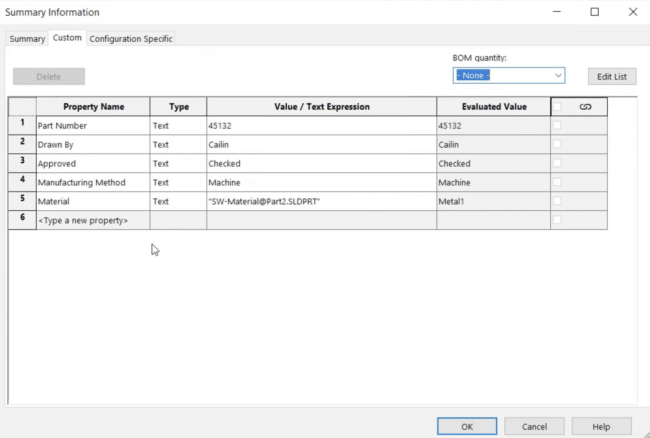The image size is (650, 438).
Task: Click the 'Drawn By' property name cell
Action: click(93, 145)
